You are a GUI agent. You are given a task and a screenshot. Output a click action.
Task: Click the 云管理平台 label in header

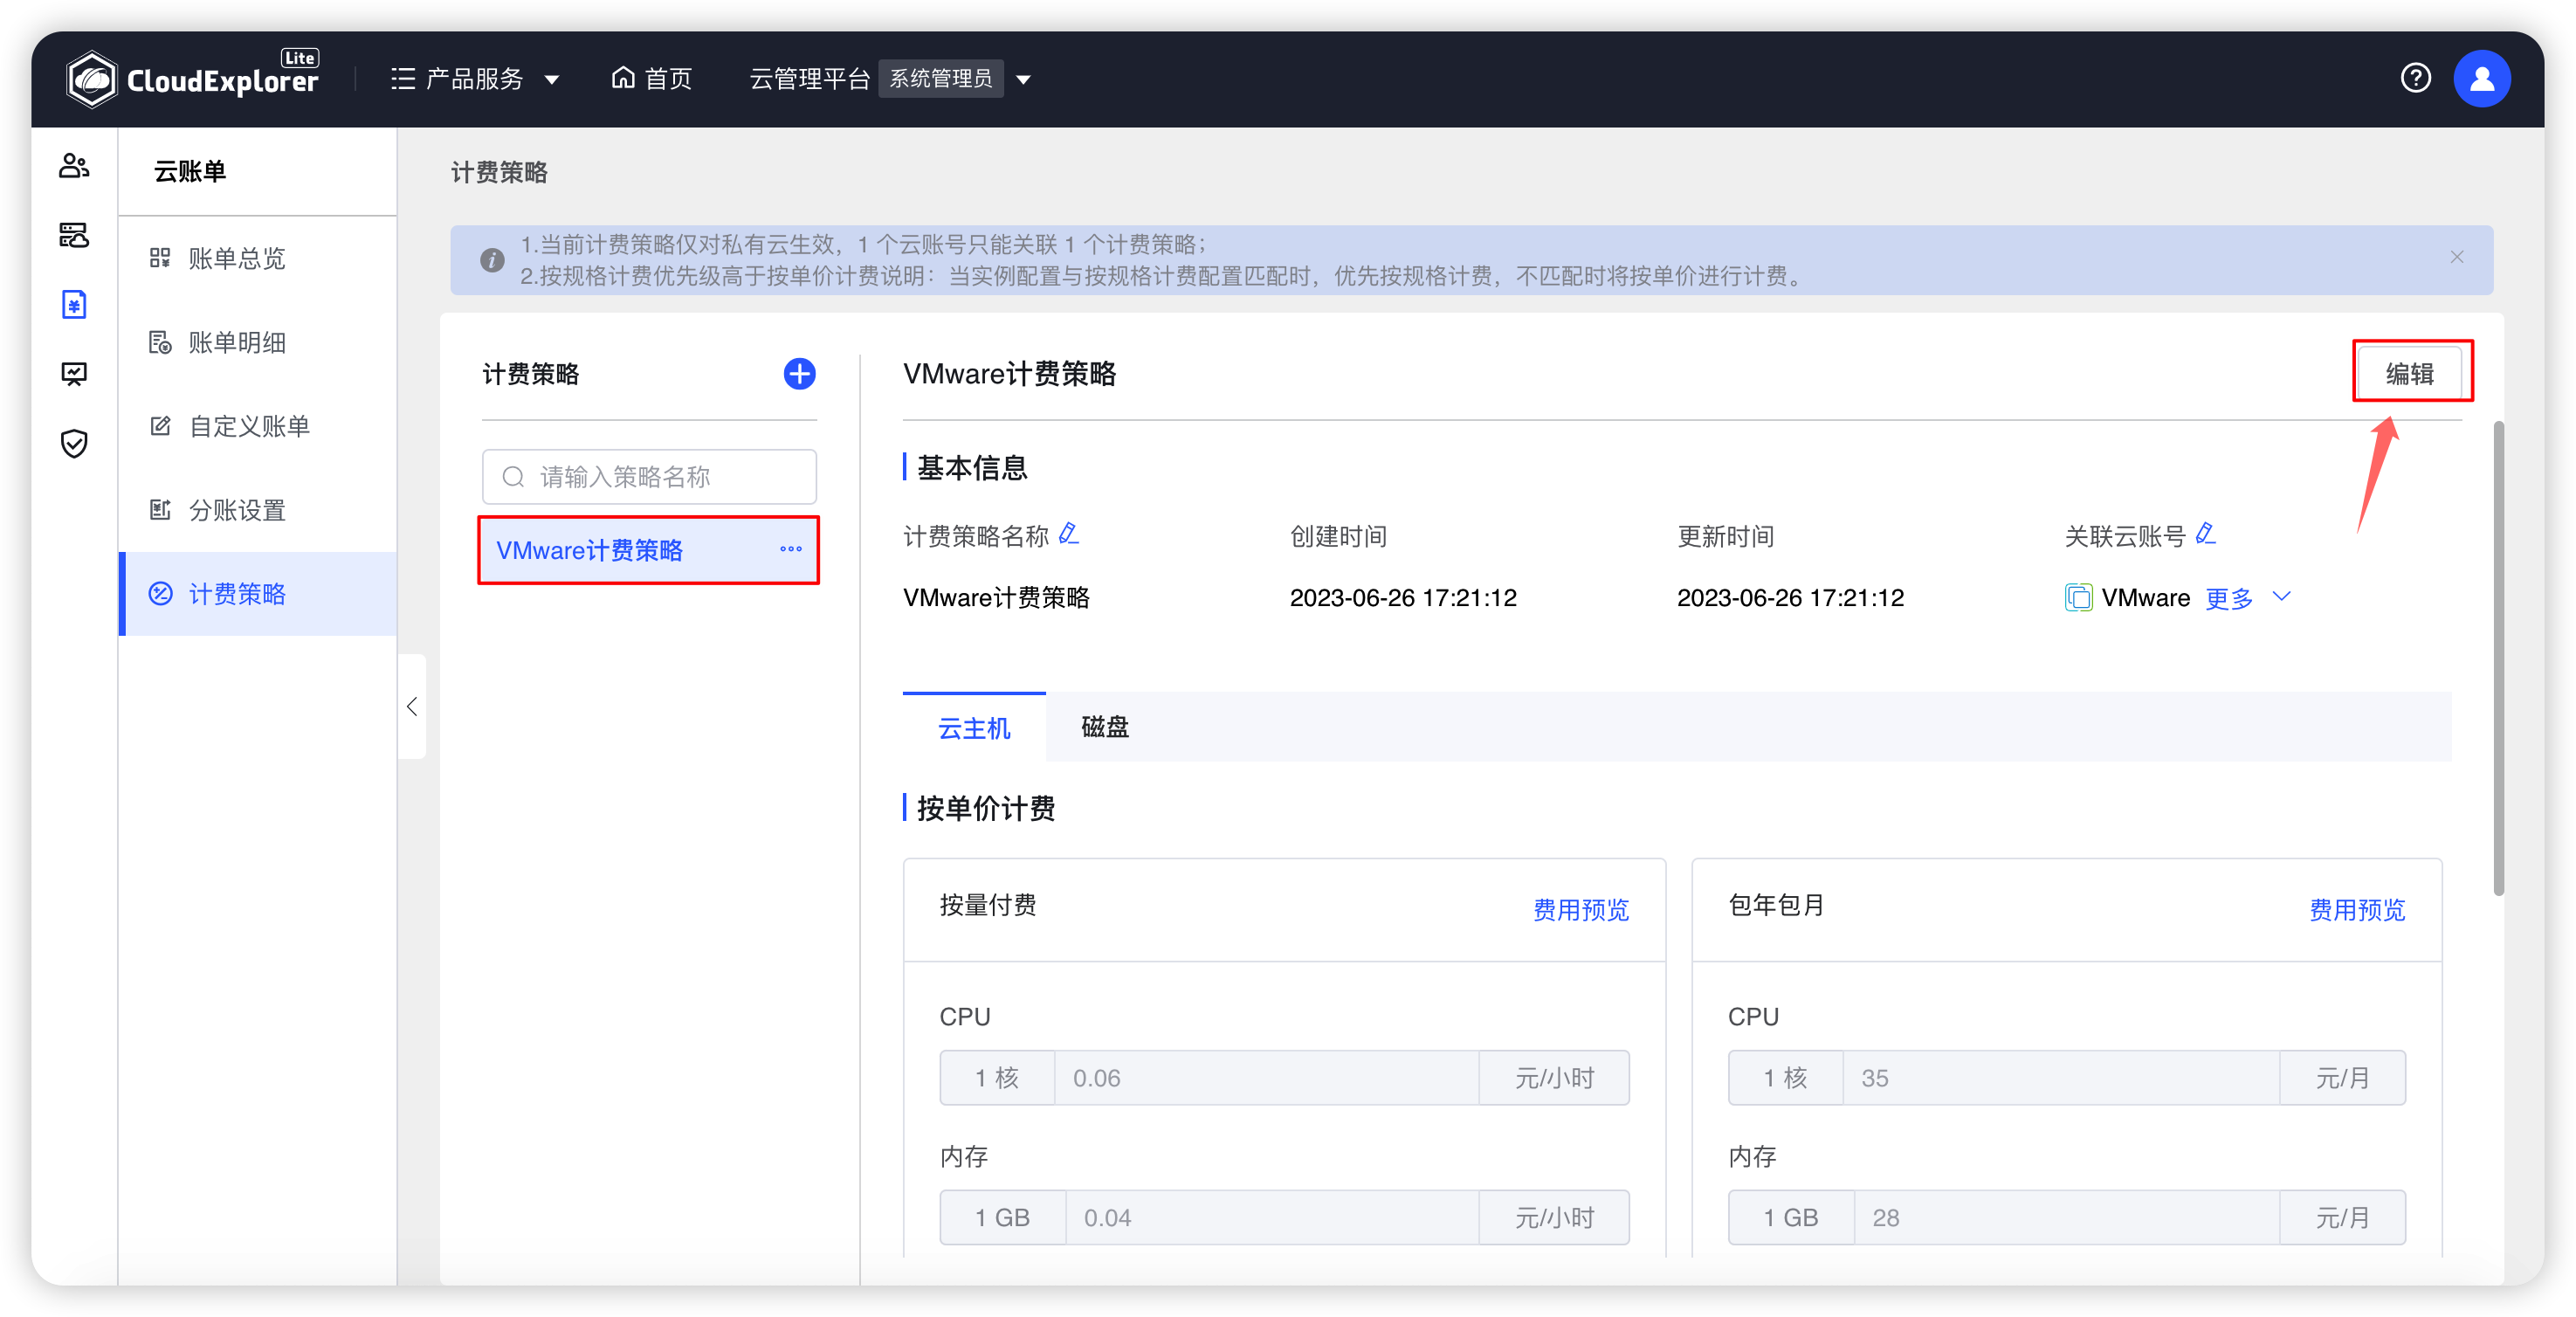[810, 79]
